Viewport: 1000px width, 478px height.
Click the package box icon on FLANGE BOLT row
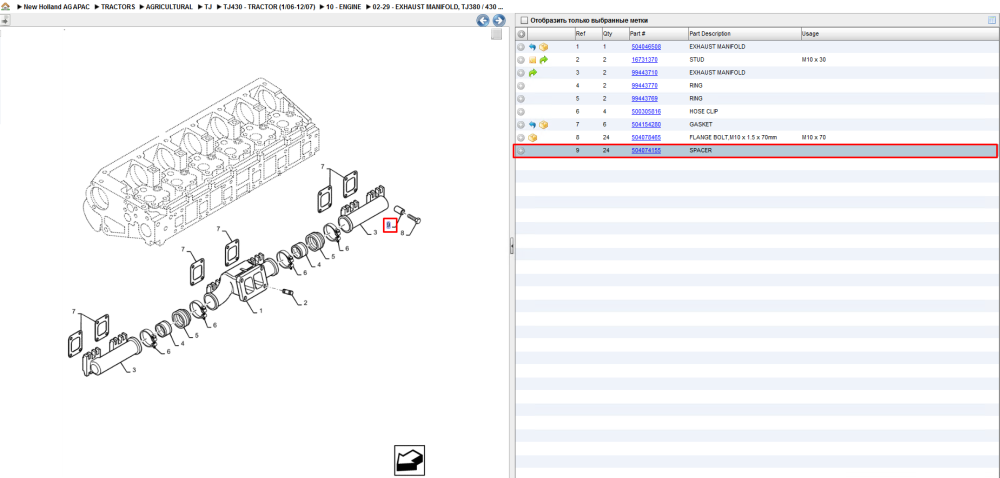pyautogui.click(x=533, y=138)
